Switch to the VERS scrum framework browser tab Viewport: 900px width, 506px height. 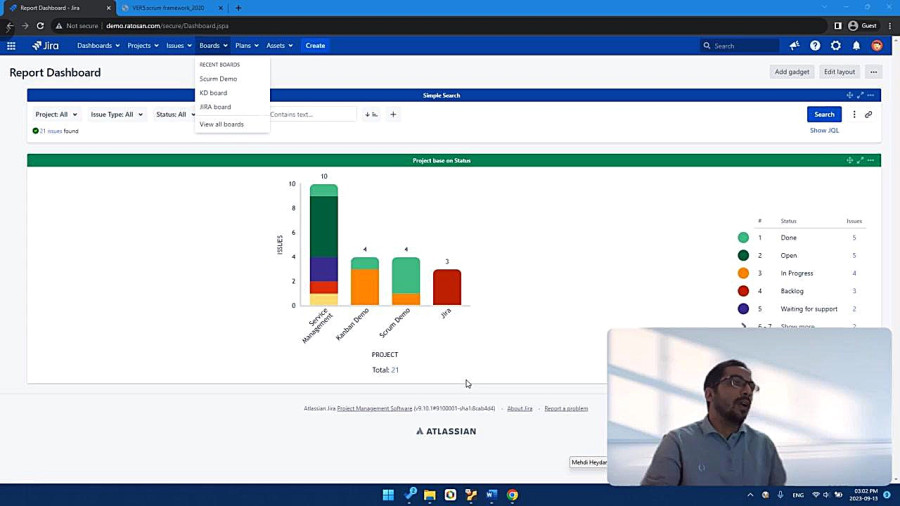tap(170, 8)
